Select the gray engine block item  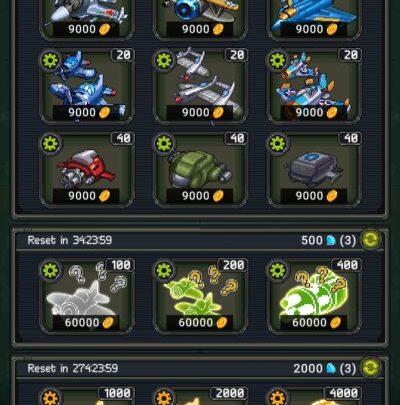(x=314, y=170)
